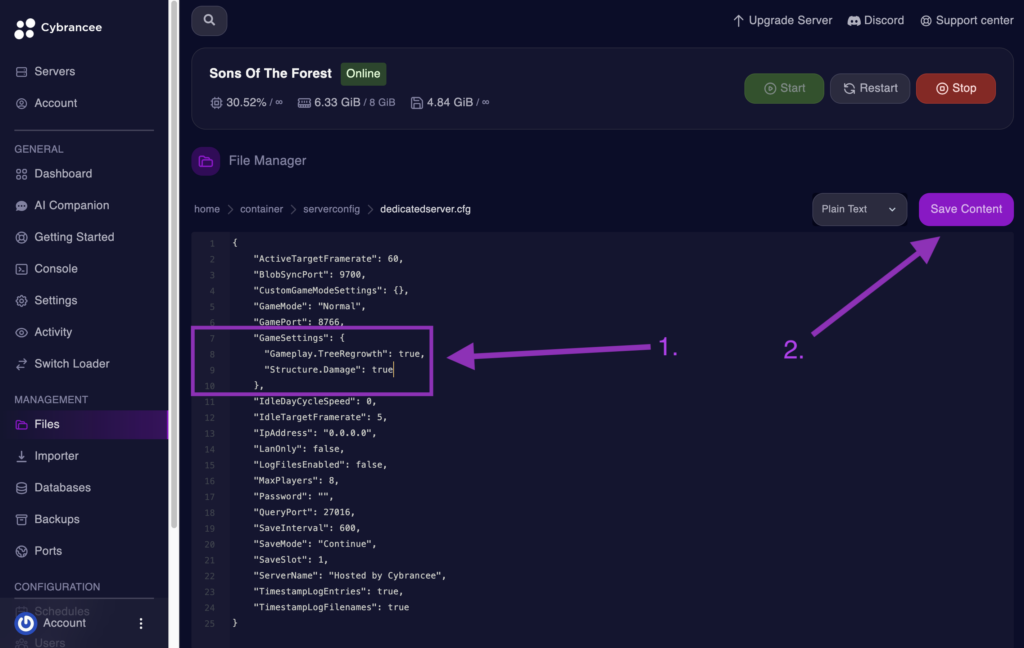Open the Upgrade Server link
Viewport: 1024px width, 648px height.
tap(782, 21)
